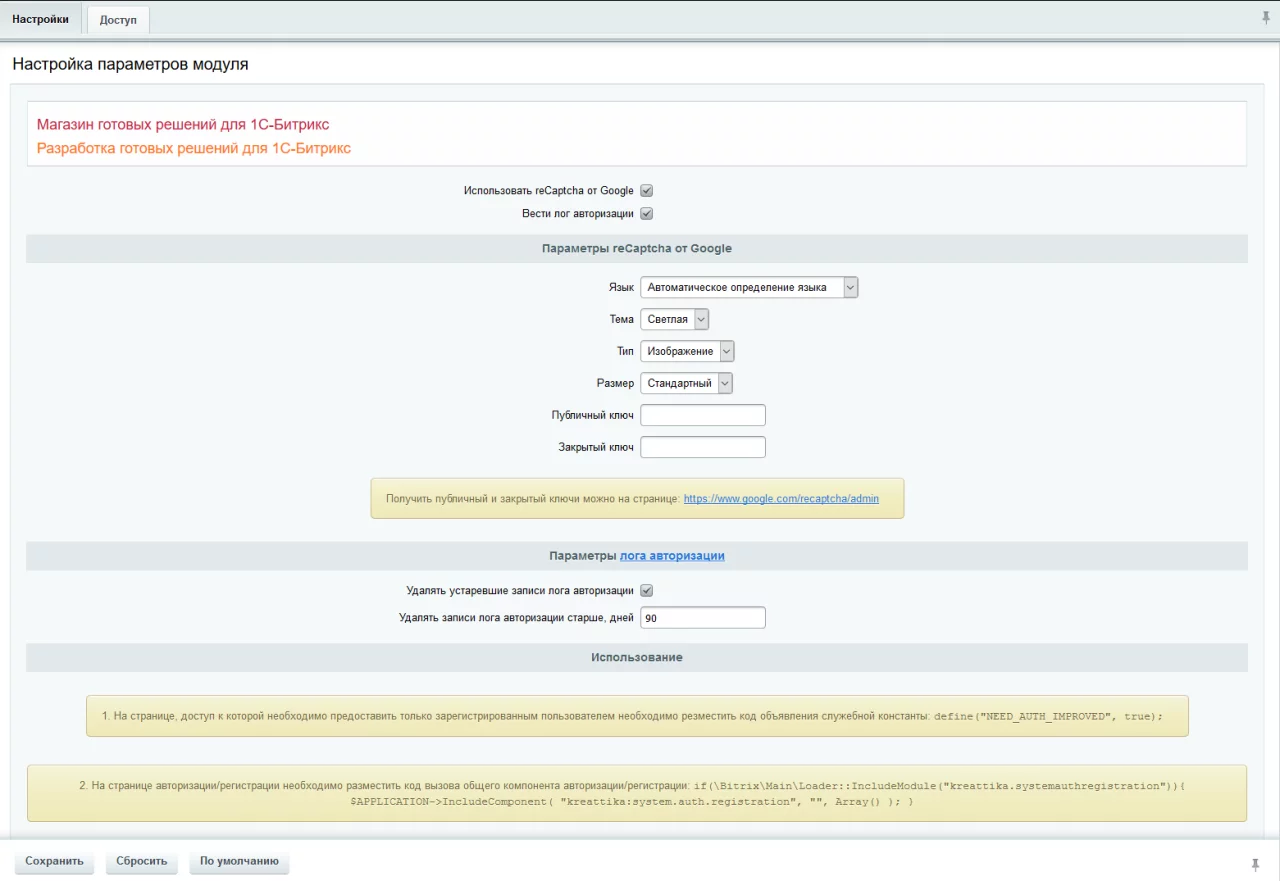Open the 'Тип' type dropdown
1280x881 pixels.
(687, 352)
